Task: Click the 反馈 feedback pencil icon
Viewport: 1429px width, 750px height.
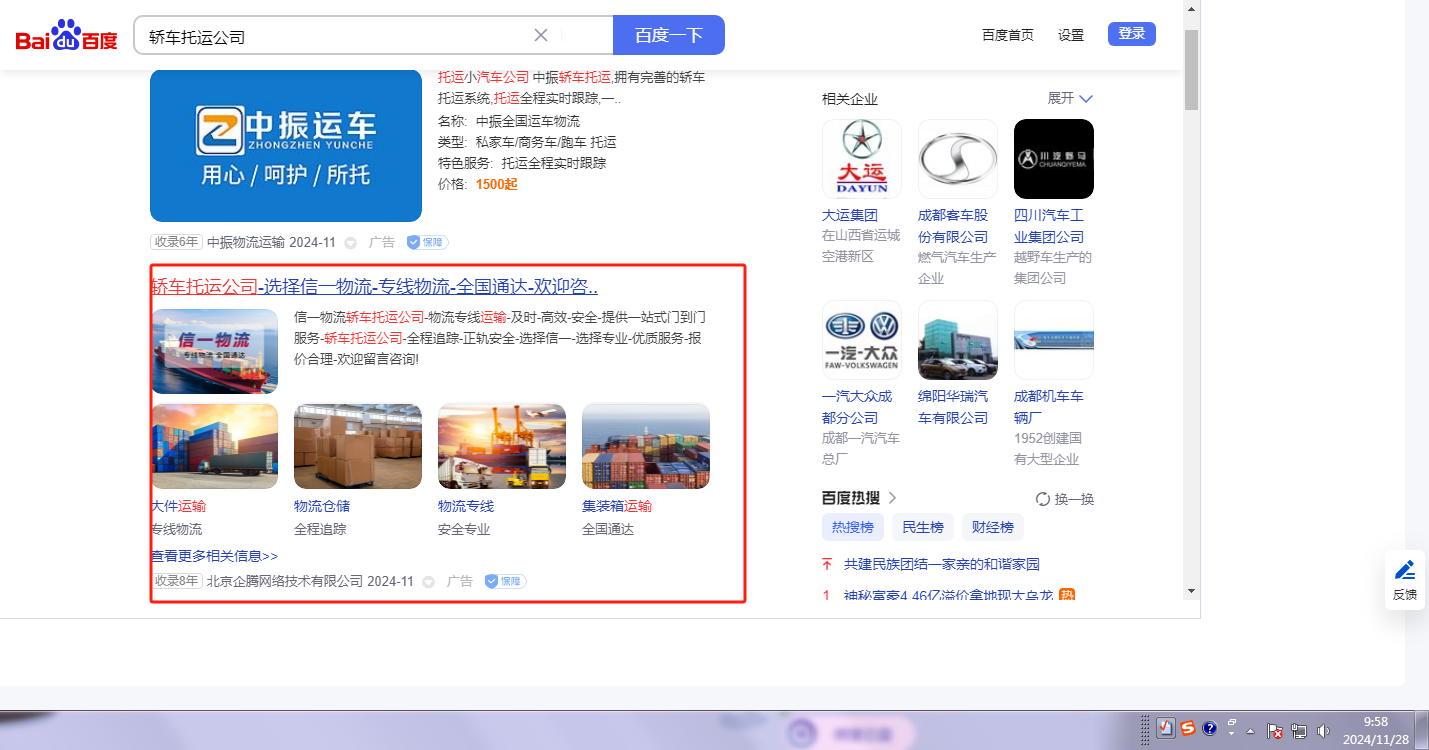Action: [1405, 570]
